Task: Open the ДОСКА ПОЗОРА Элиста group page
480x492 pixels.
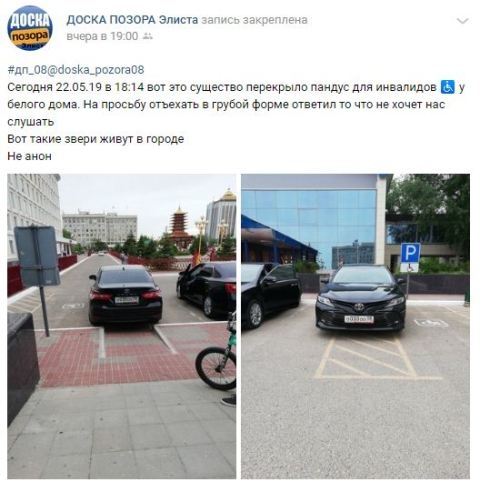Action: pos(132,20)
